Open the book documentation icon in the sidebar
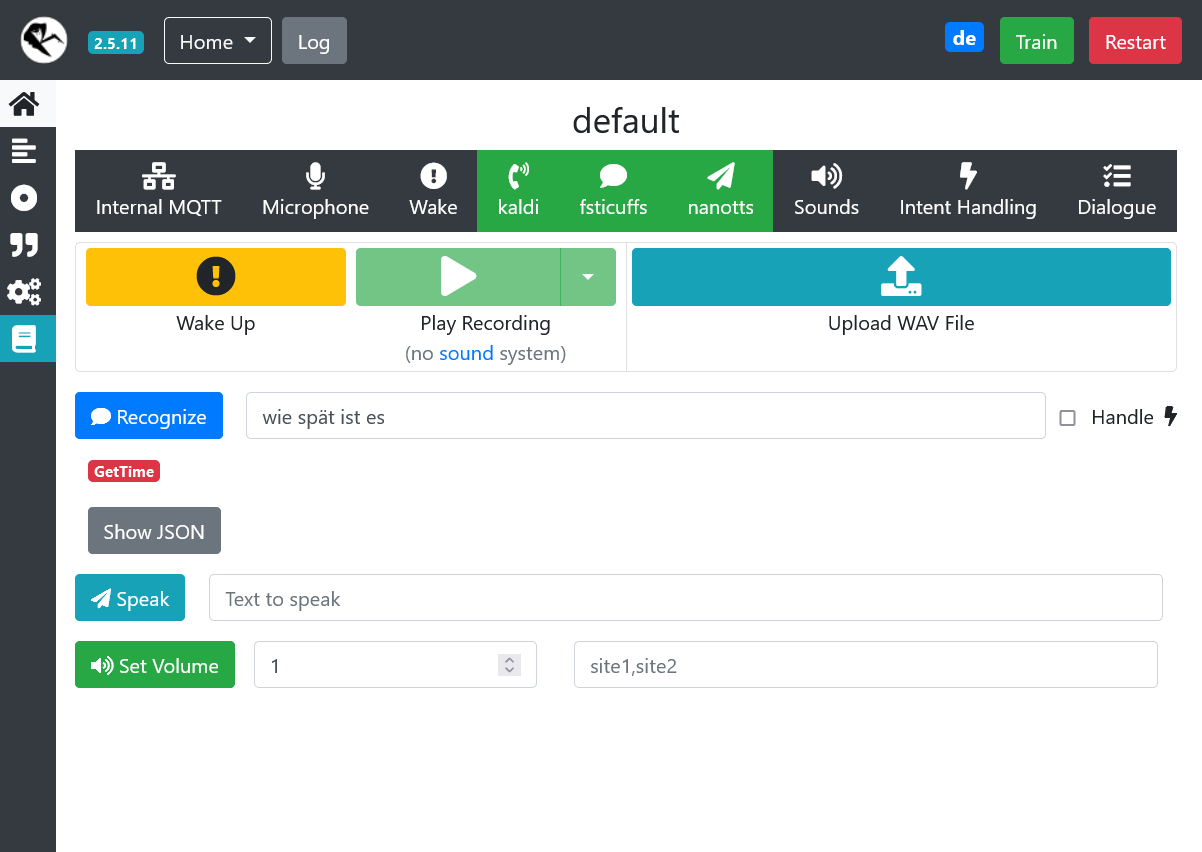 (24, 339)
